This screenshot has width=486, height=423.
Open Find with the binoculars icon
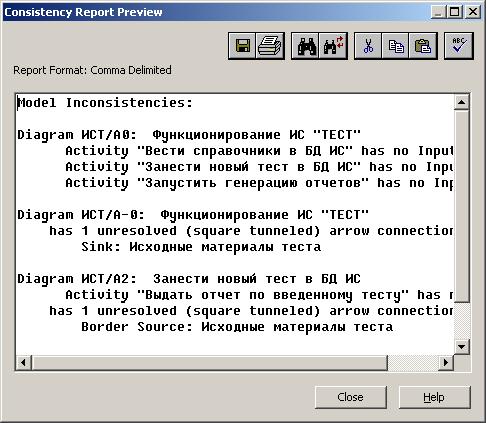click(306, 46)
